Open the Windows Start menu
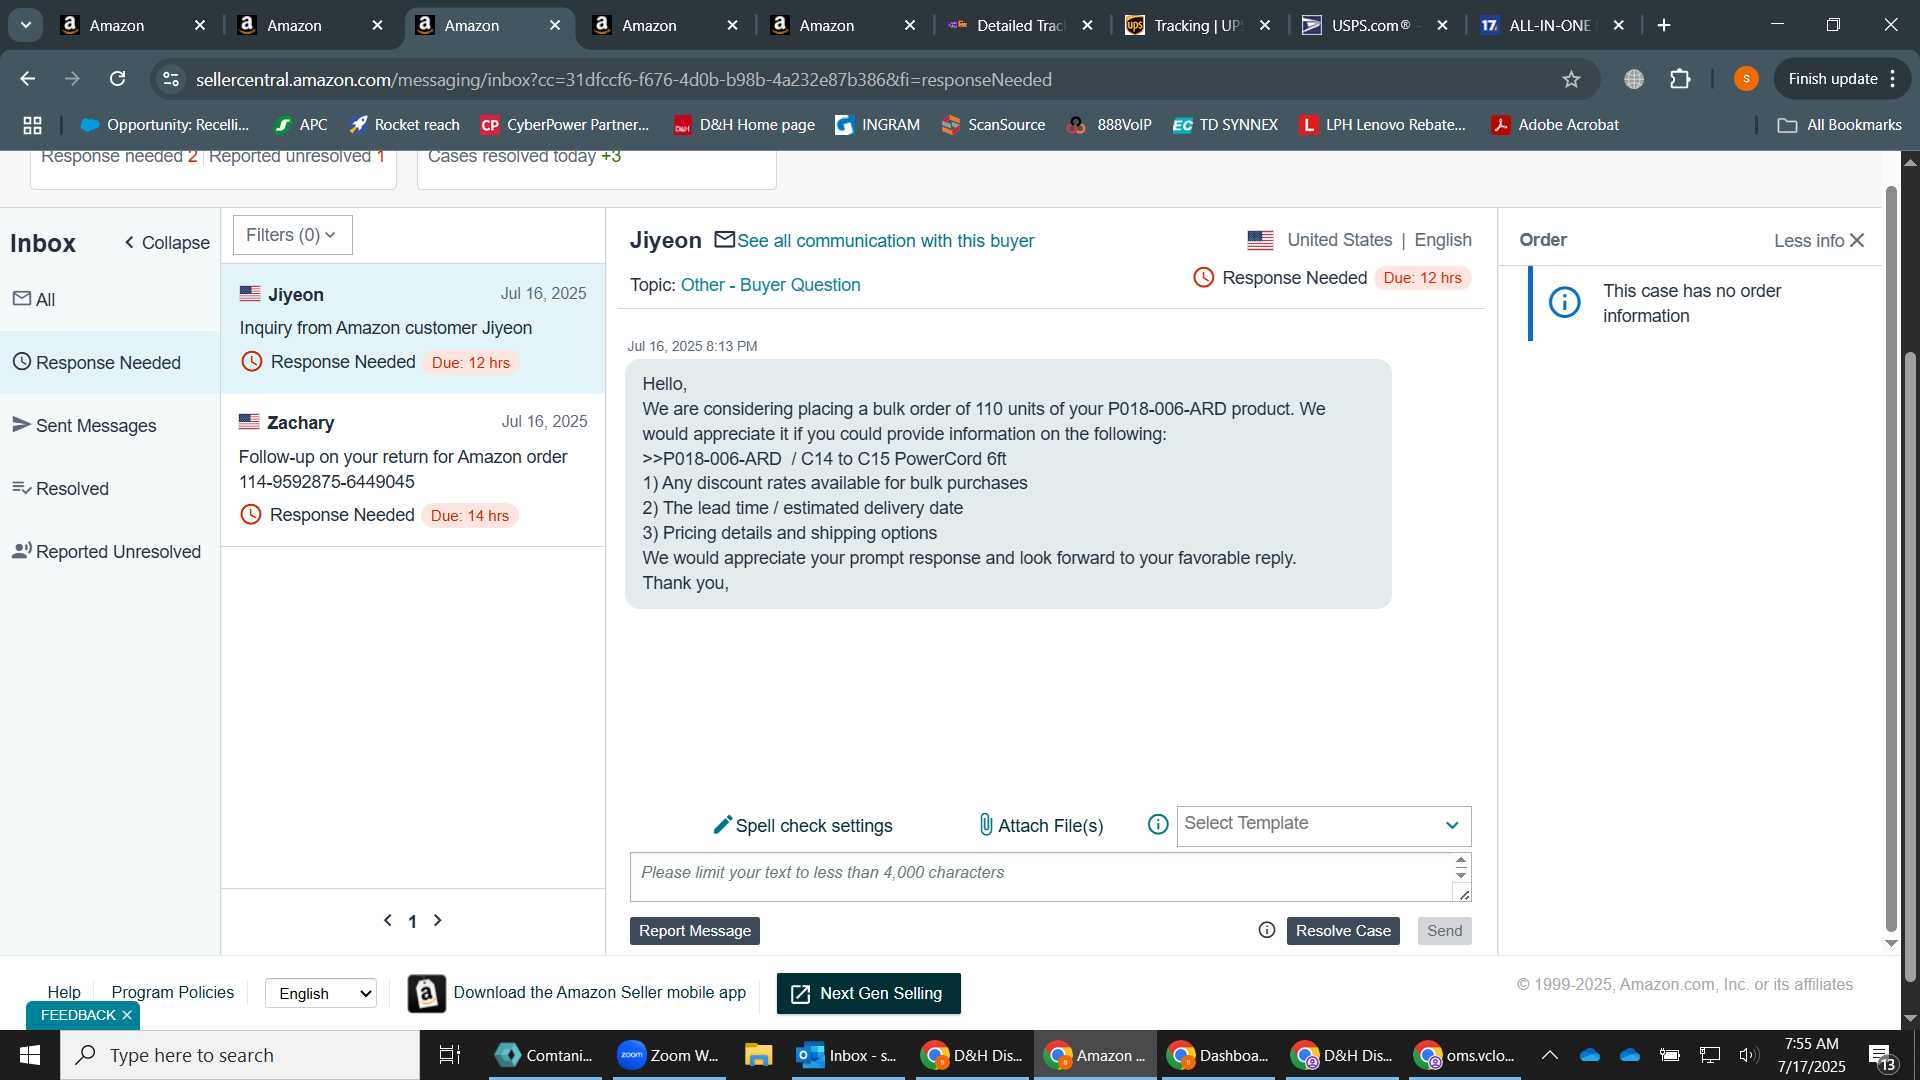The height and width of the screenshot is (1080, 1920). point(30,1055)
